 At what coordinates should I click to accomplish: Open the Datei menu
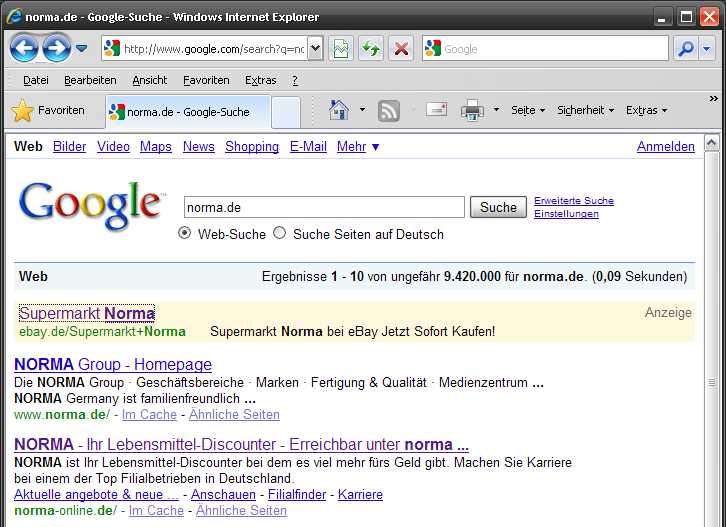pyautogui.click(x=36, y=80)
